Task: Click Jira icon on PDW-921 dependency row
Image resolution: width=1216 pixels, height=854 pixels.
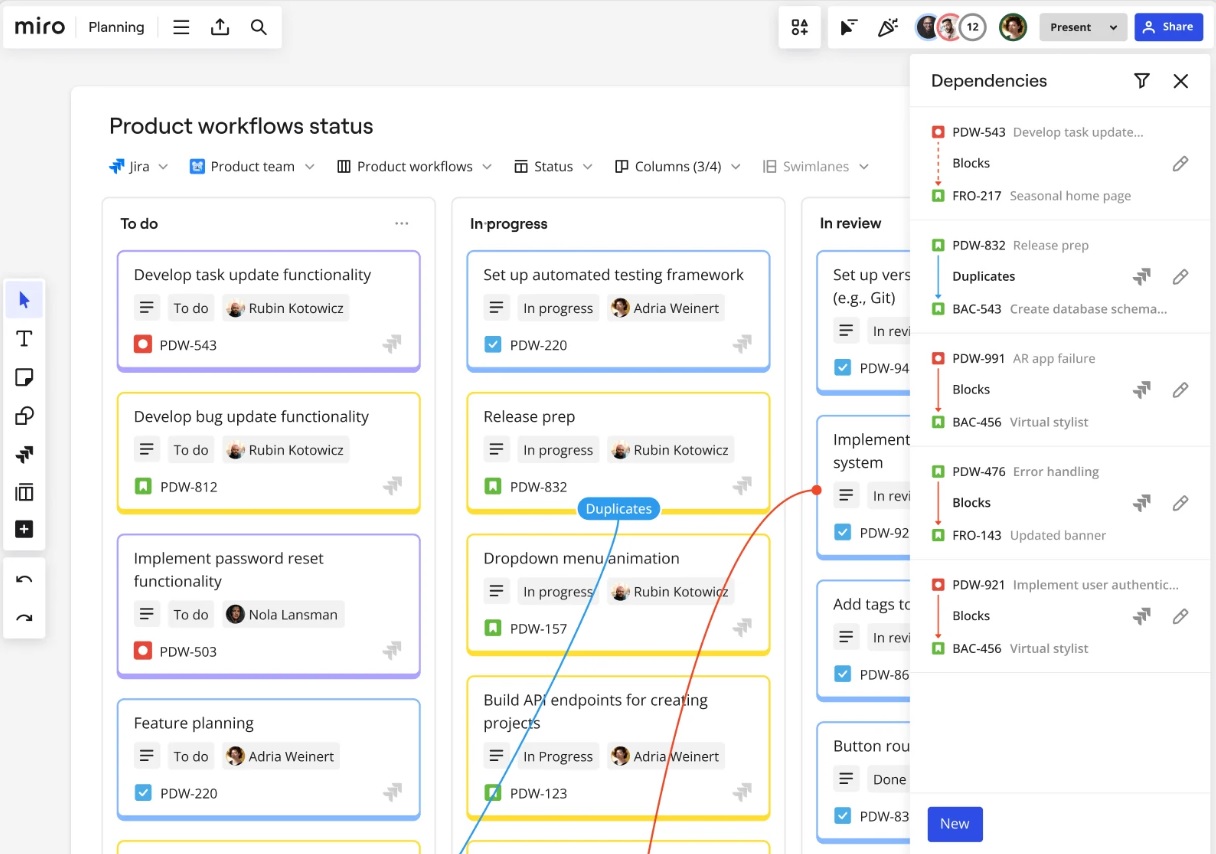Action: [x=1142, y=616]
